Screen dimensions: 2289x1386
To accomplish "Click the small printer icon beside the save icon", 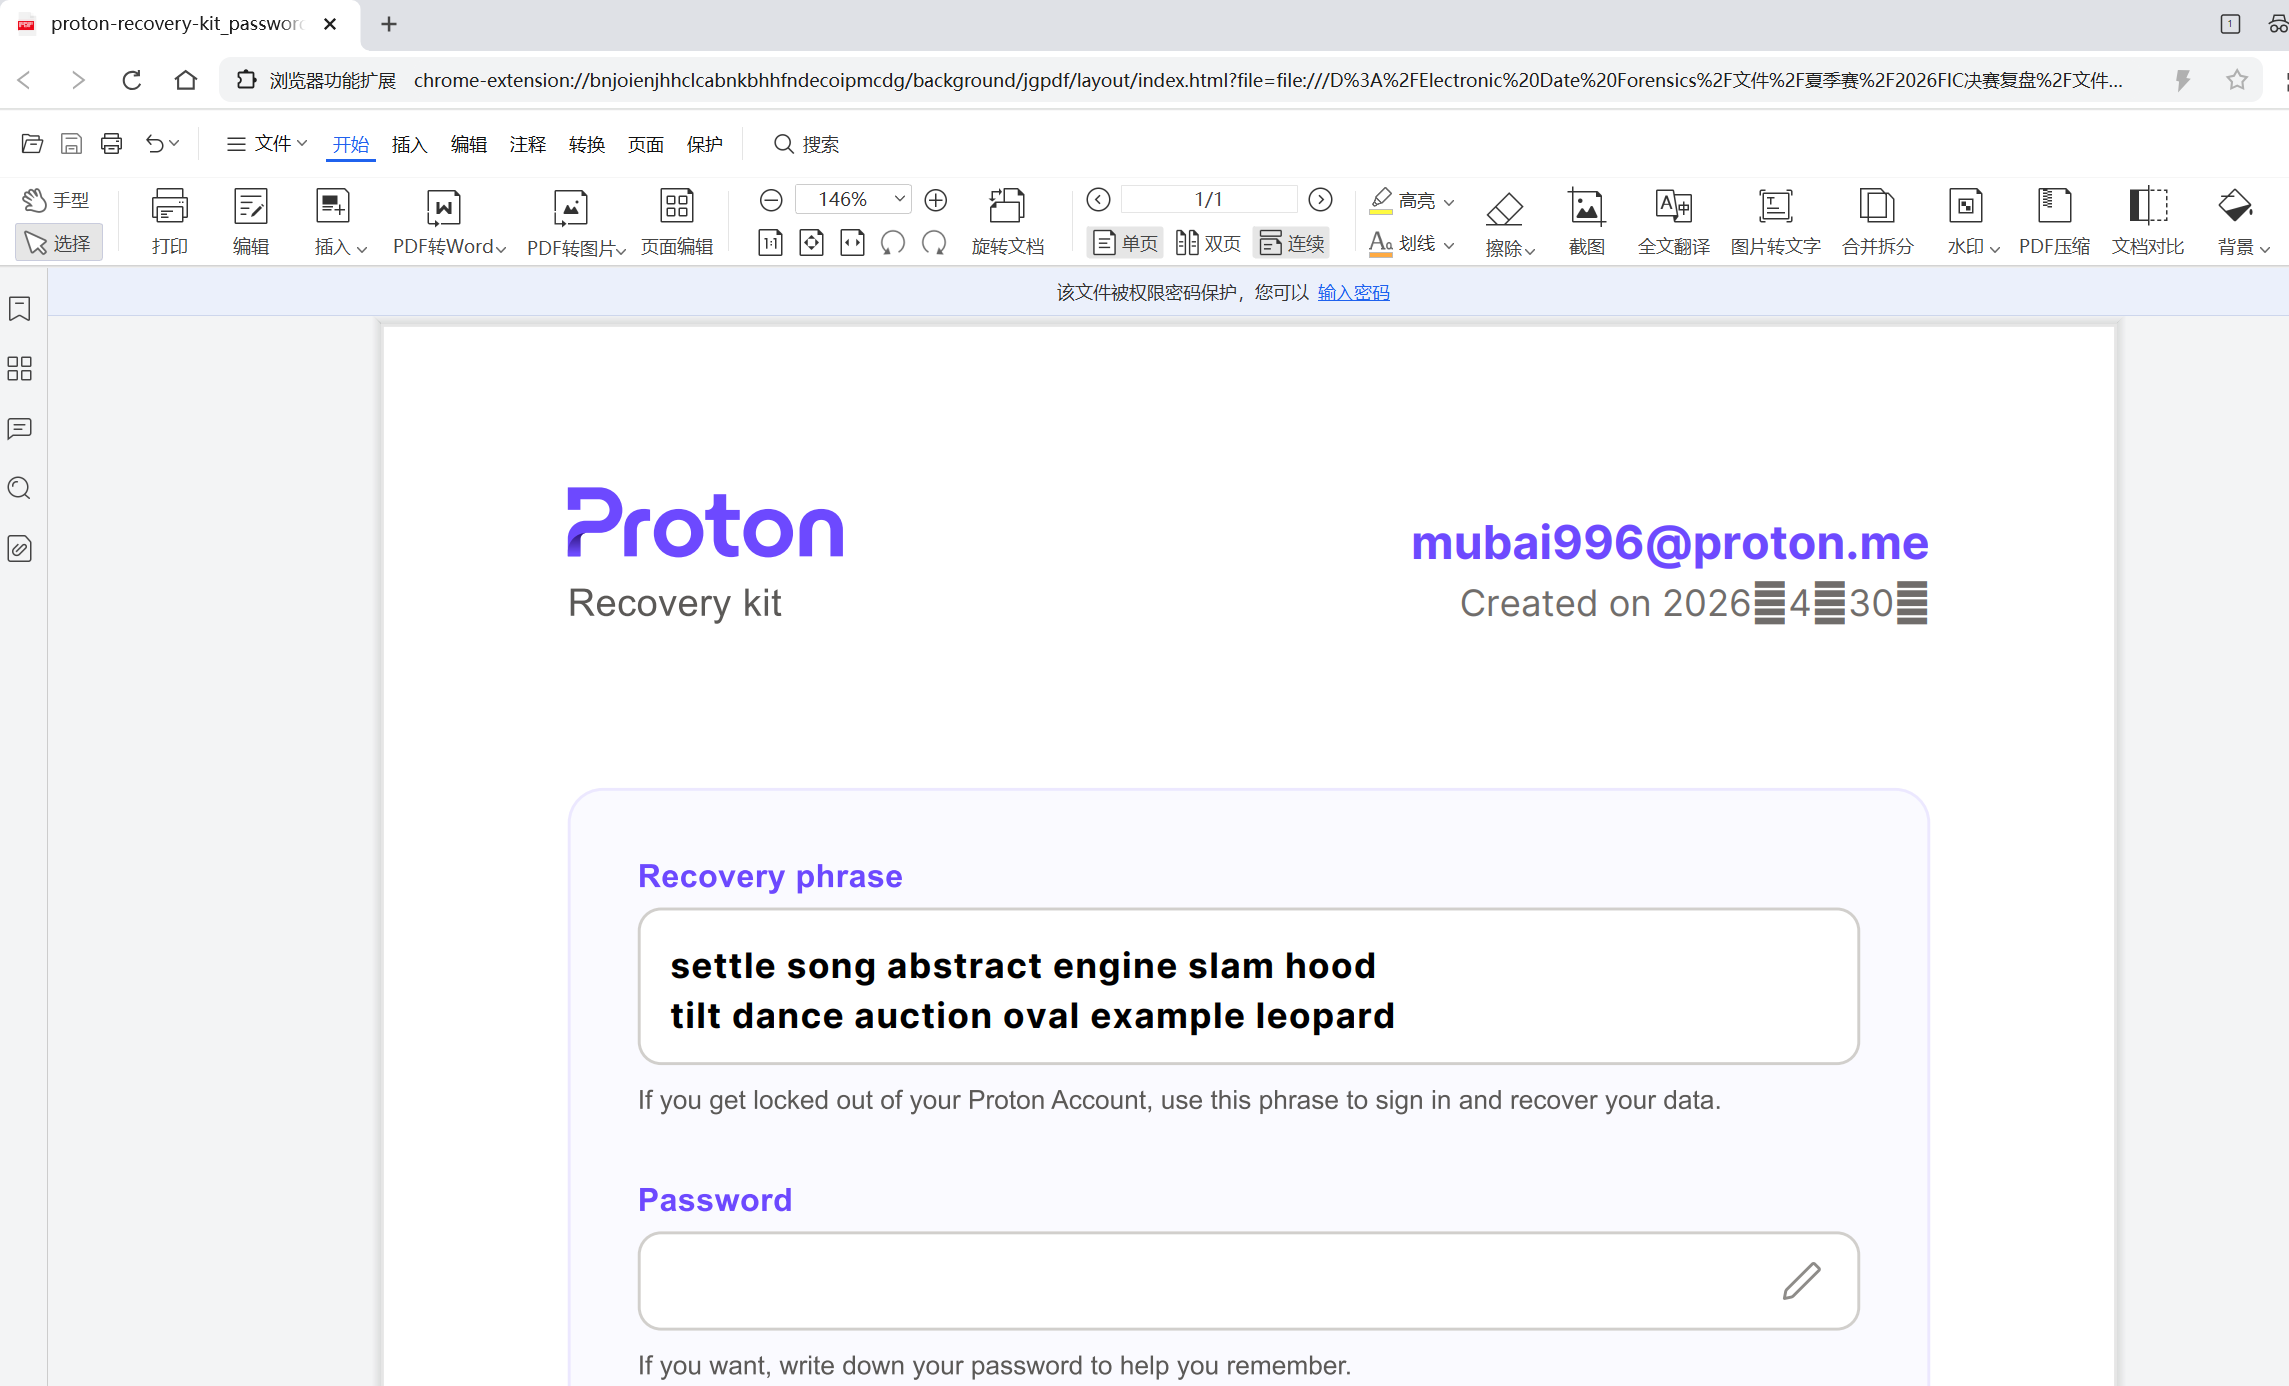I will point(111,144).
